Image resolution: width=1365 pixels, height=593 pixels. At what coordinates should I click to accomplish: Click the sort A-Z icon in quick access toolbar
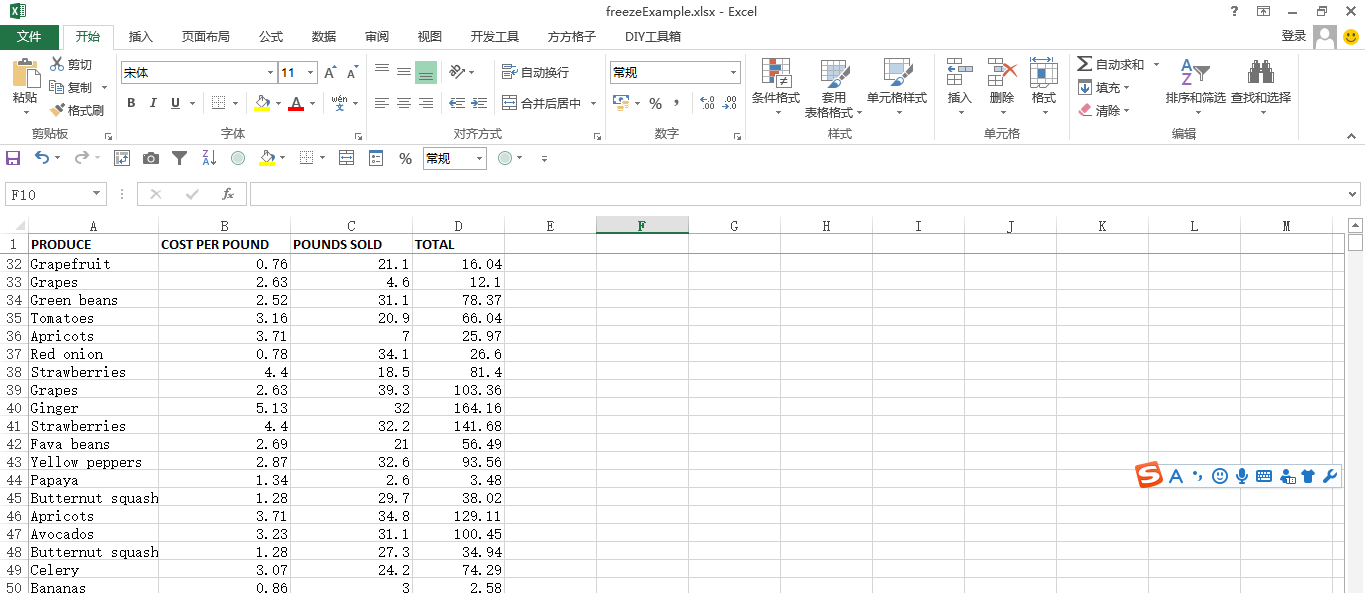pyautogui.click(x=209, y=158)
